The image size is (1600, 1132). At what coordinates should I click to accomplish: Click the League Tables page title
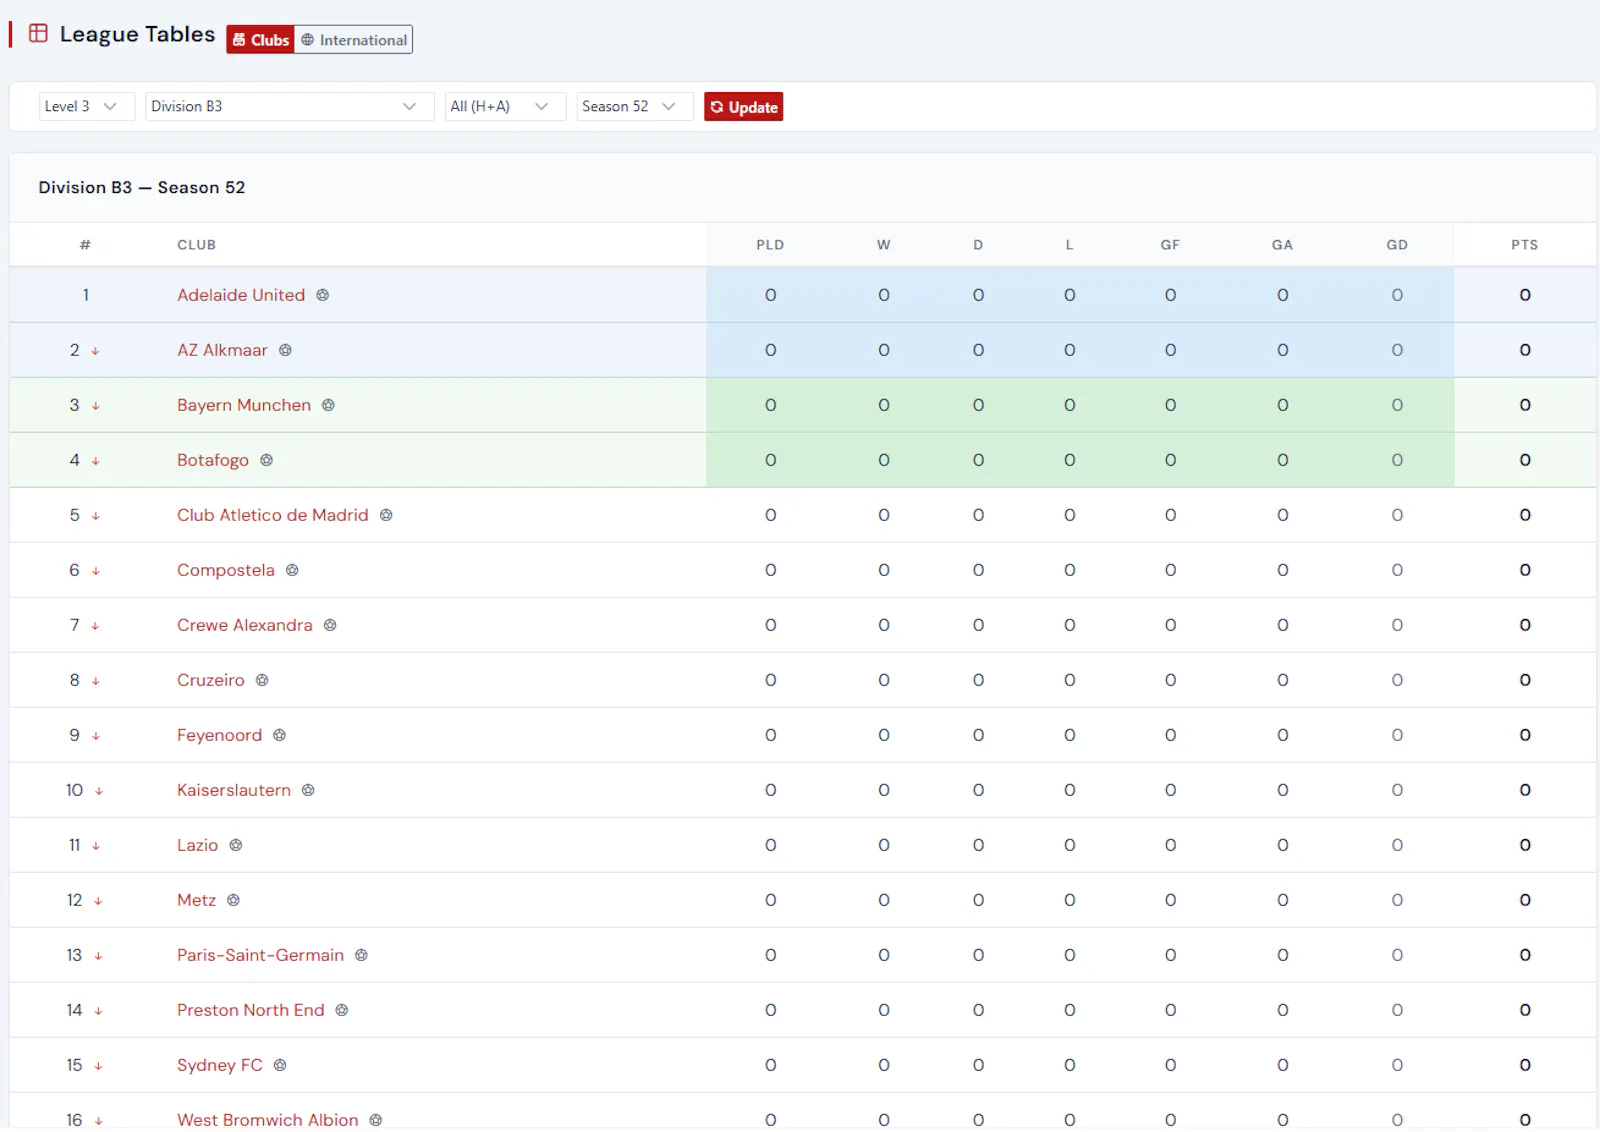click(x=137, y=34)
